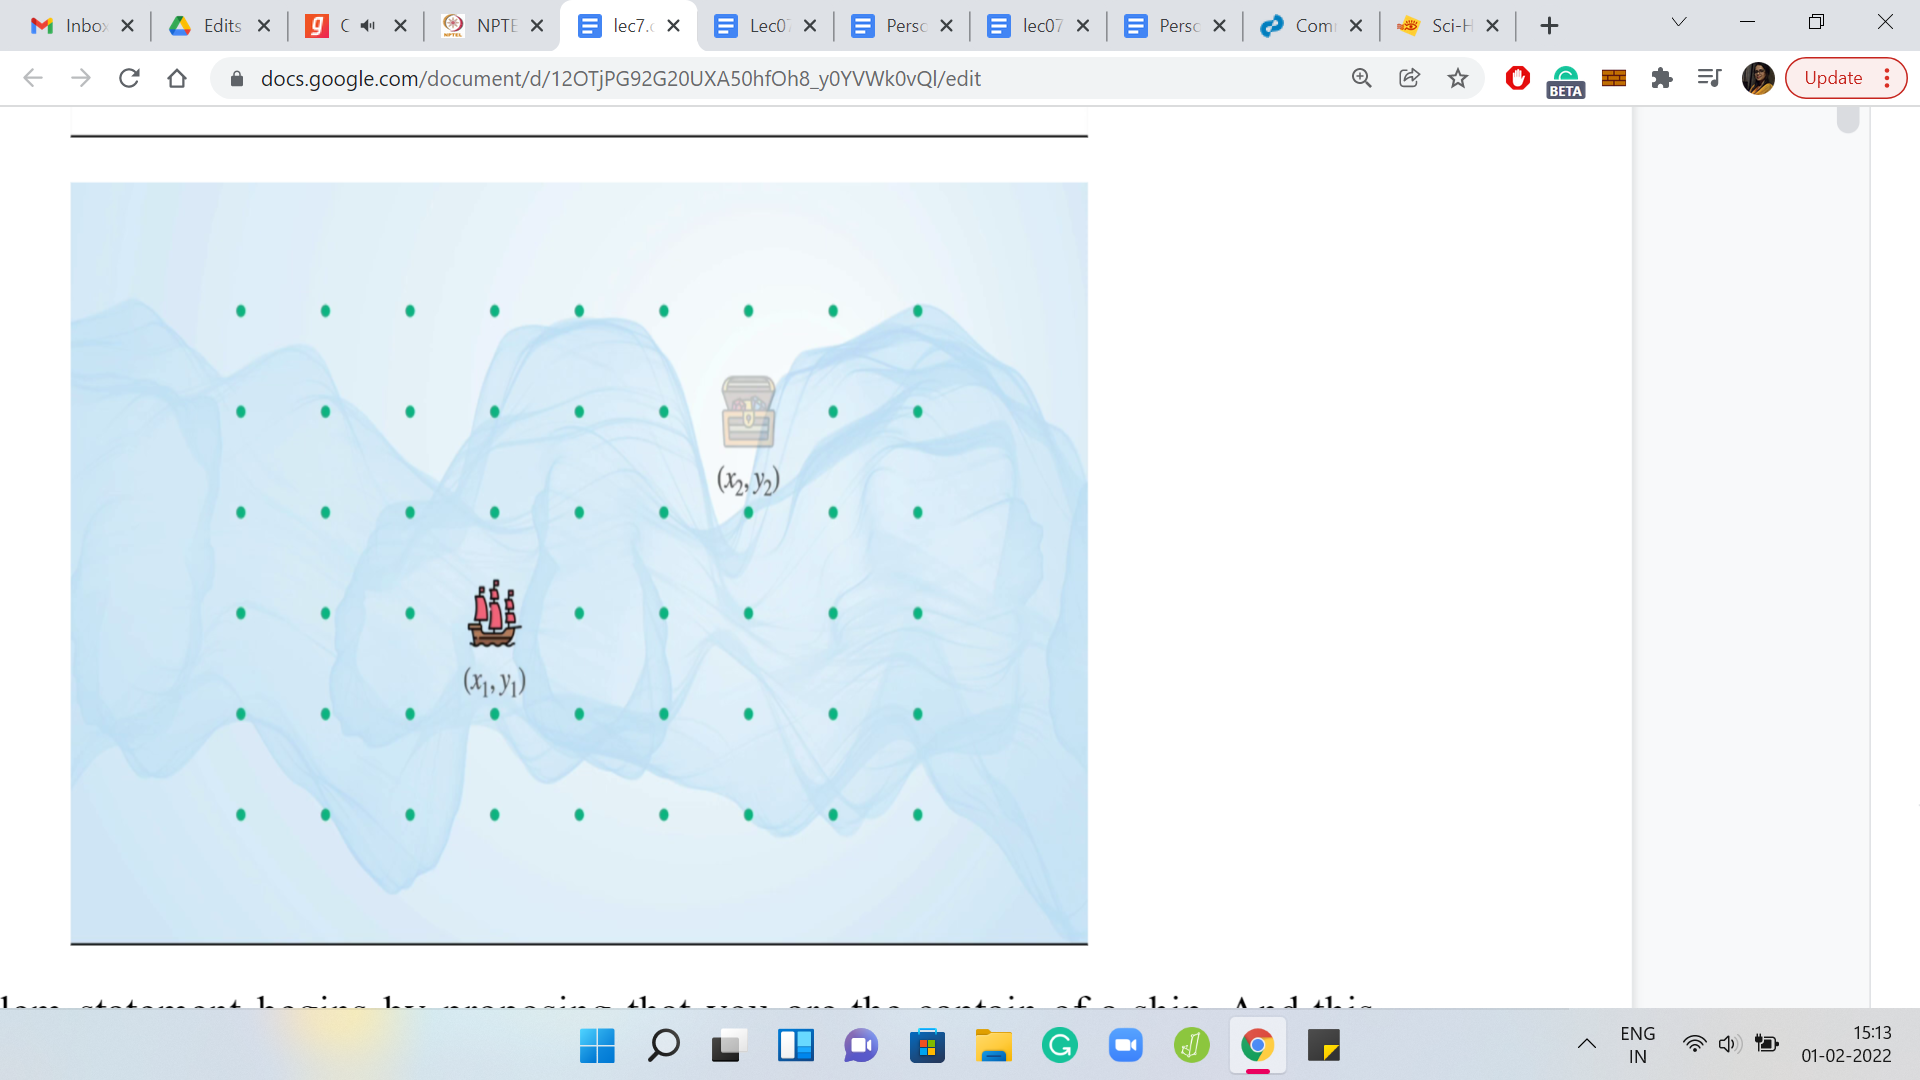The height and width of the screenshot is (1080, 1920).
Task: Click the red adblocker extension icon
Action: 1517,78
